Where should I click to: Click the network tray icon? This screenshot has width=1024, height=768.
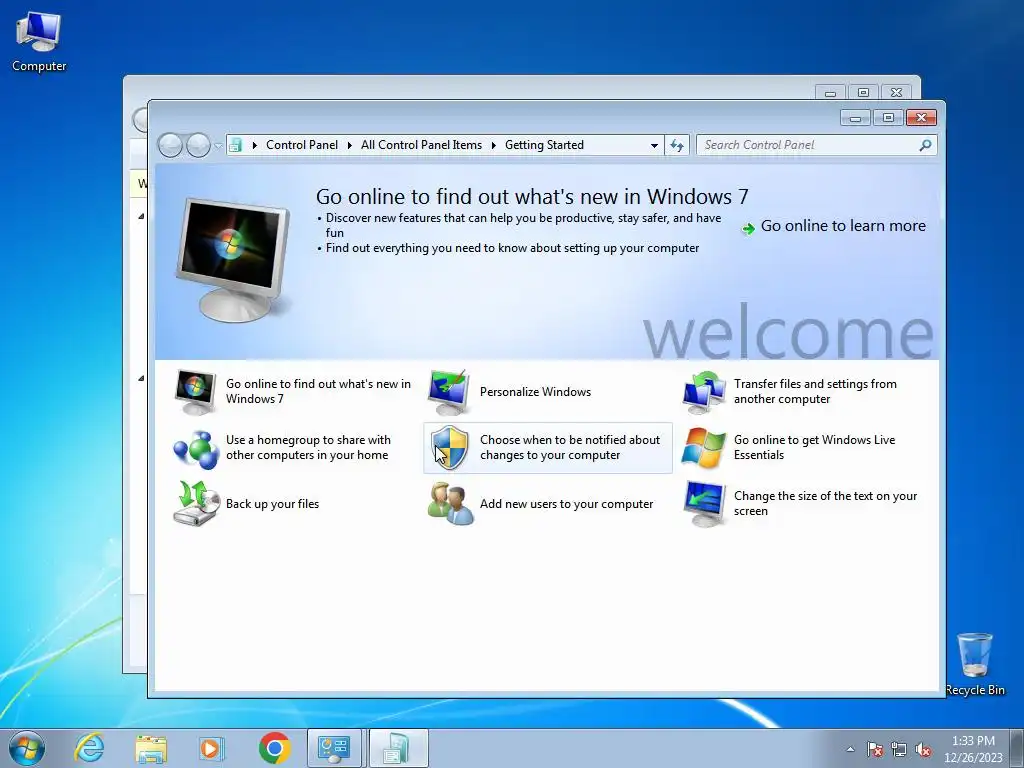tap(899, 749)
